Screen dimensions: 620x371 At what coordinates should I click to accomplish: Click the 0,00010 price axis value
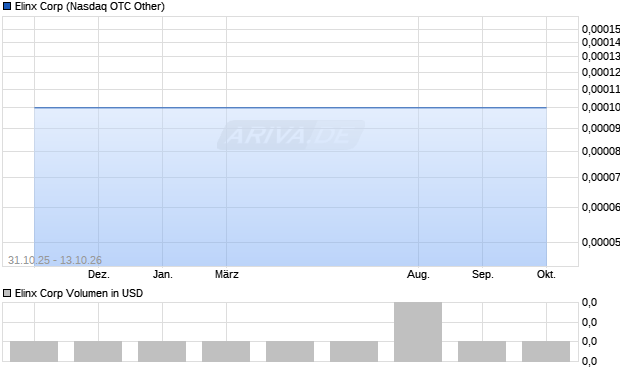pos(601,107)
